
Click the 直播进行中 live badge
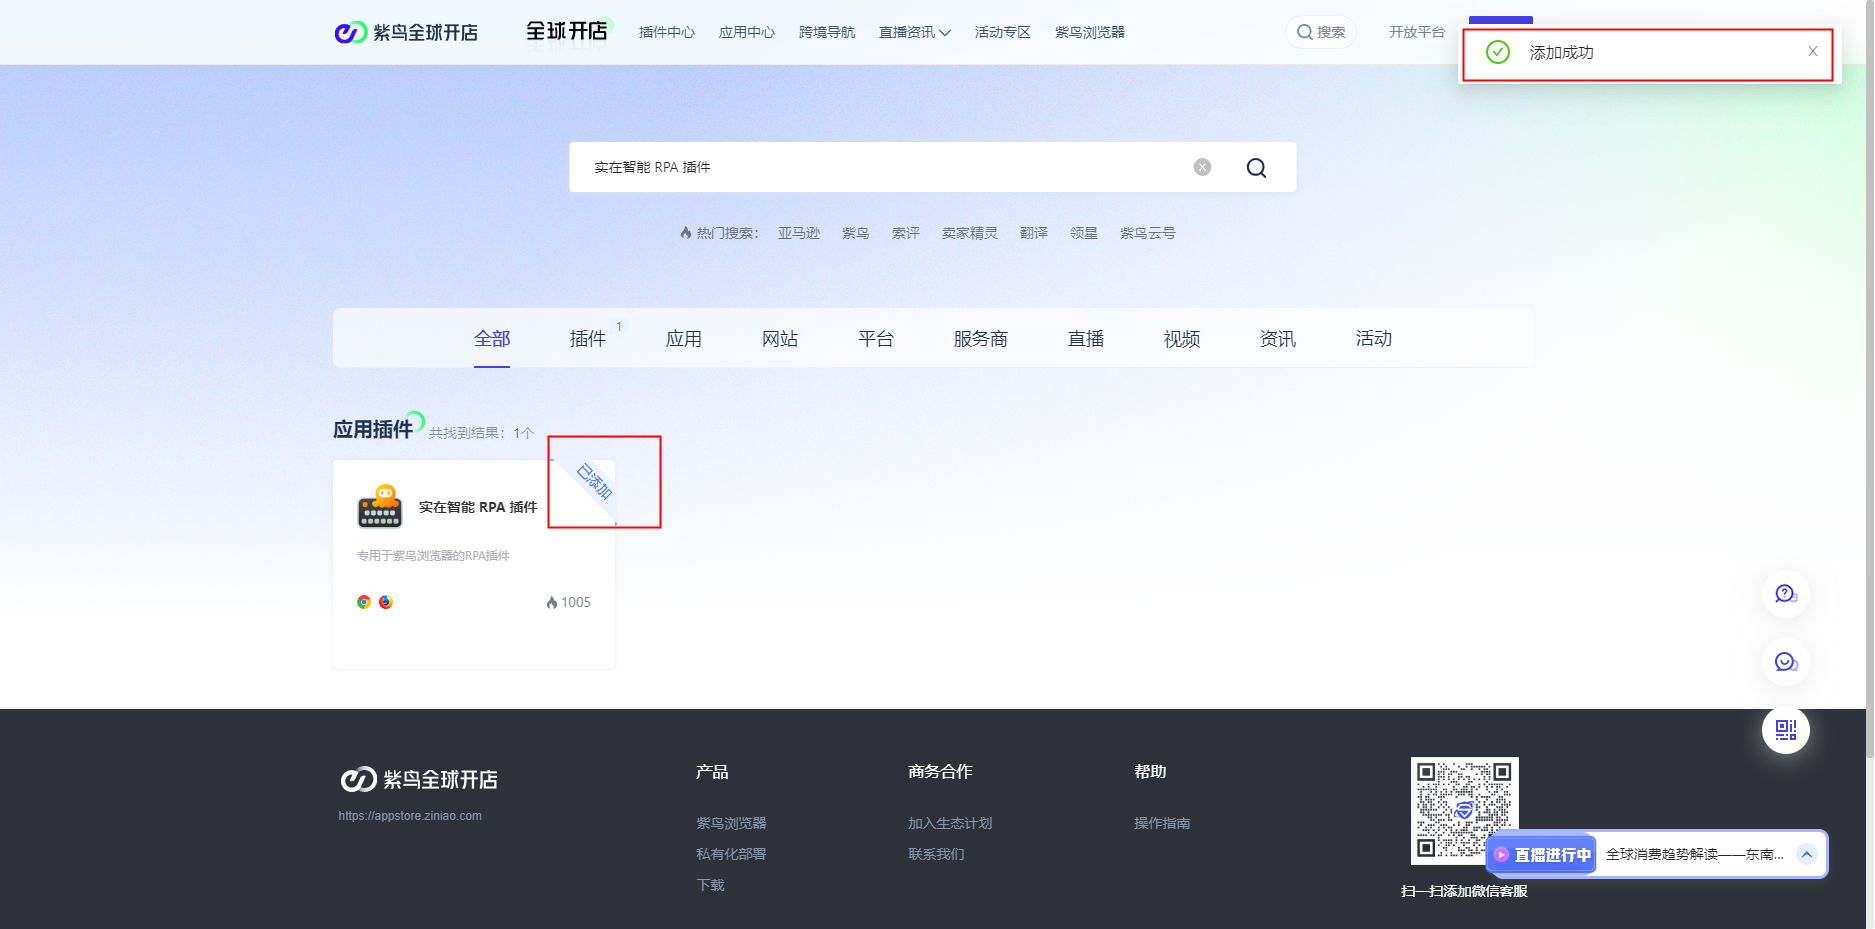click(1543, 855)
